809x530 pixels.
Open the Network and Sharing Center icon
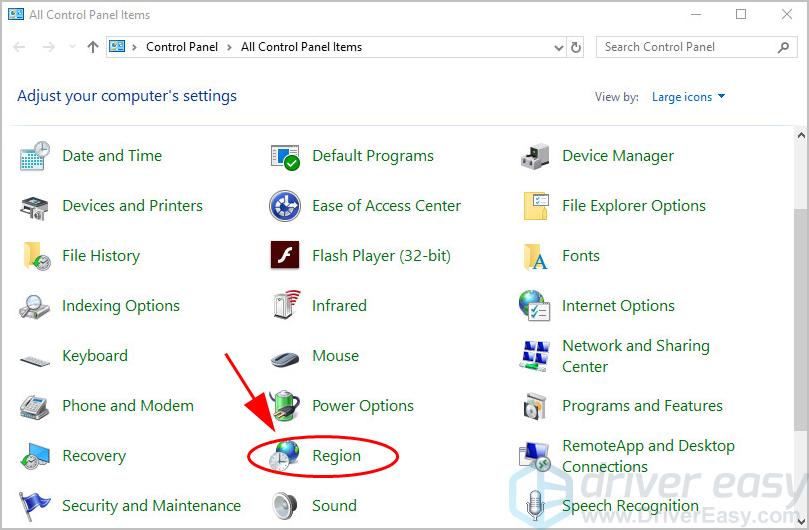click(x=535, y=356)
